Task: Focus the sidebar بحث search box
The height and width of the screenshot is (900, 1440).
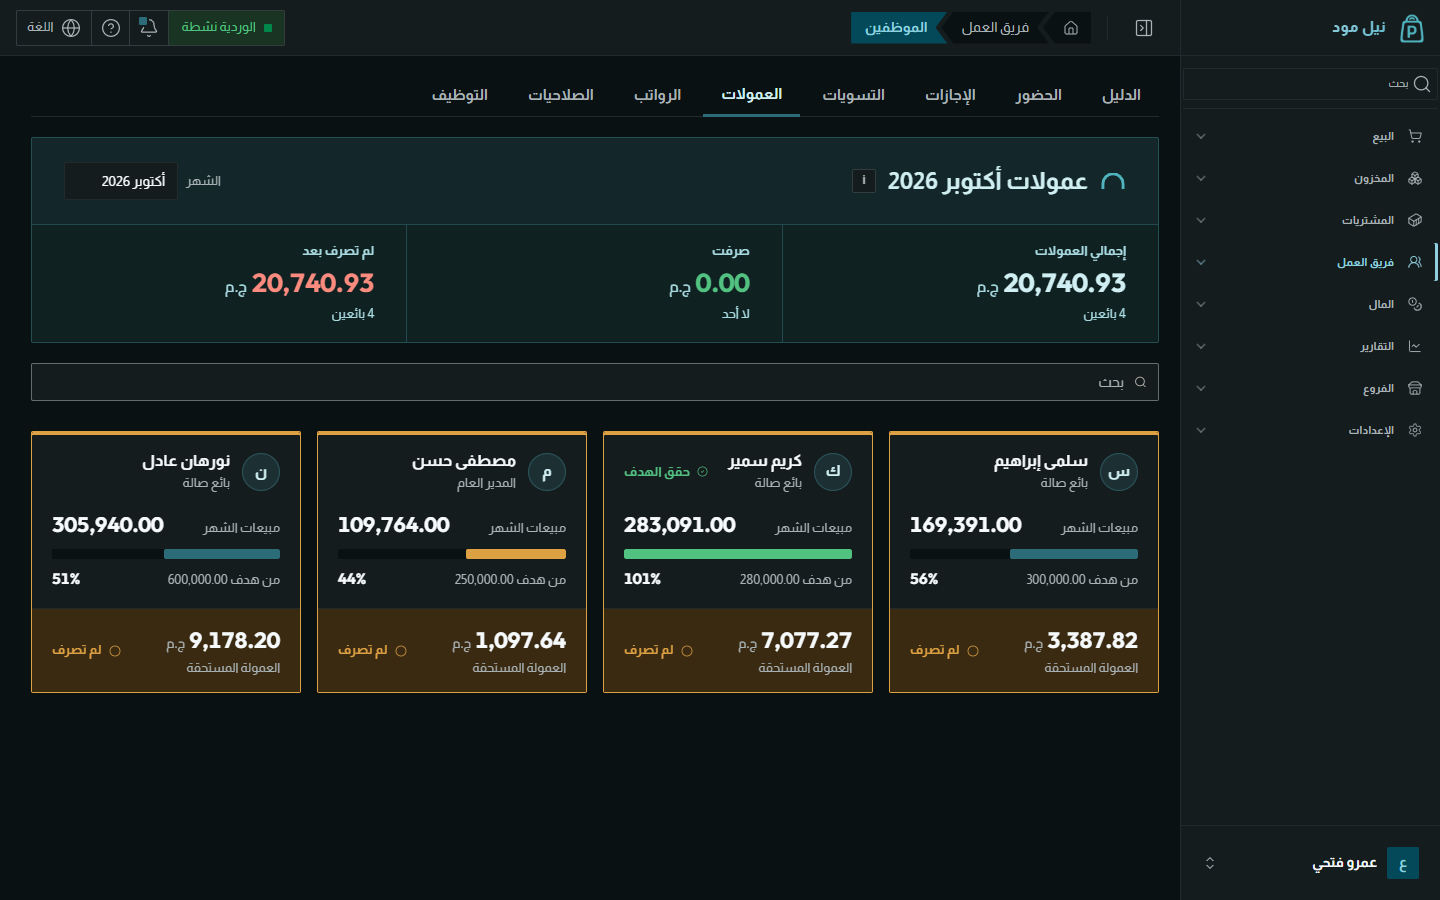Action: pyautogui.click(x=1309, y=84)
